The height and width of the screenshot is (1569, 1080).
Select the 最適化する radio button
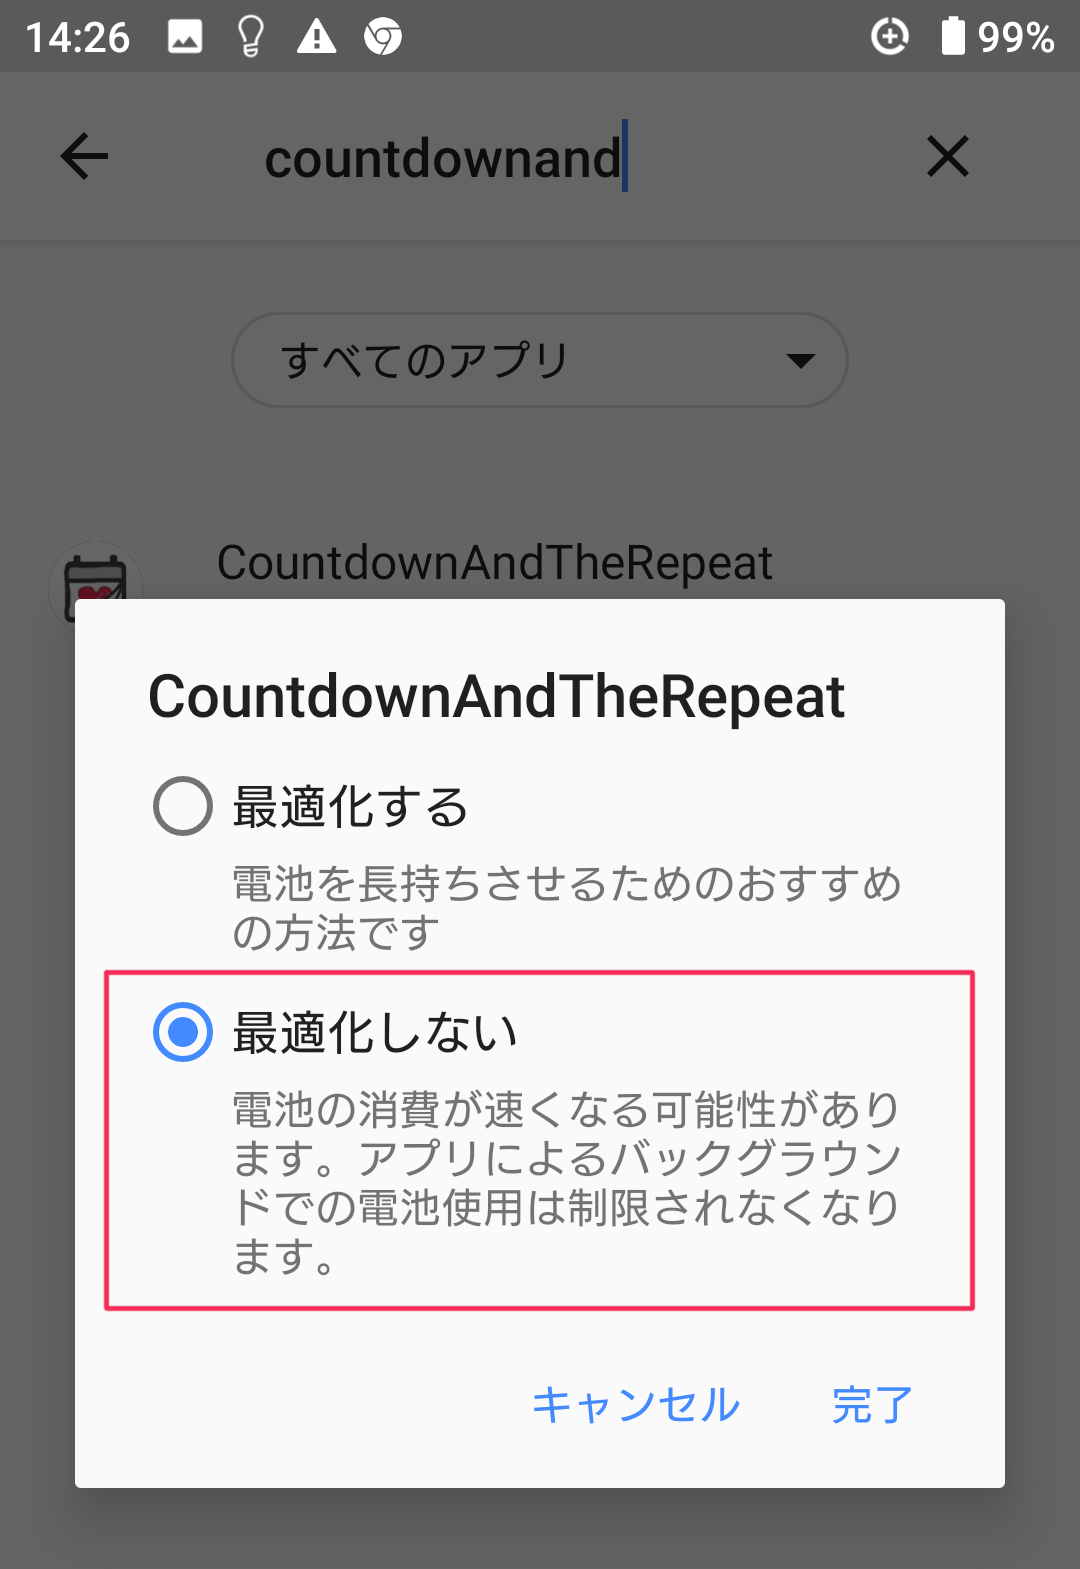tap(183, 806)
